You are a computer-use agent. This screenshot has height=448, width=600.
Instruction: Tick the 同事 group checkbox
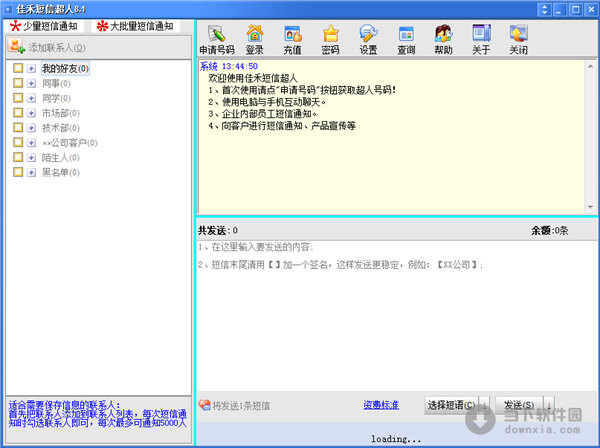pyautogui.click(x=18, y=84)
